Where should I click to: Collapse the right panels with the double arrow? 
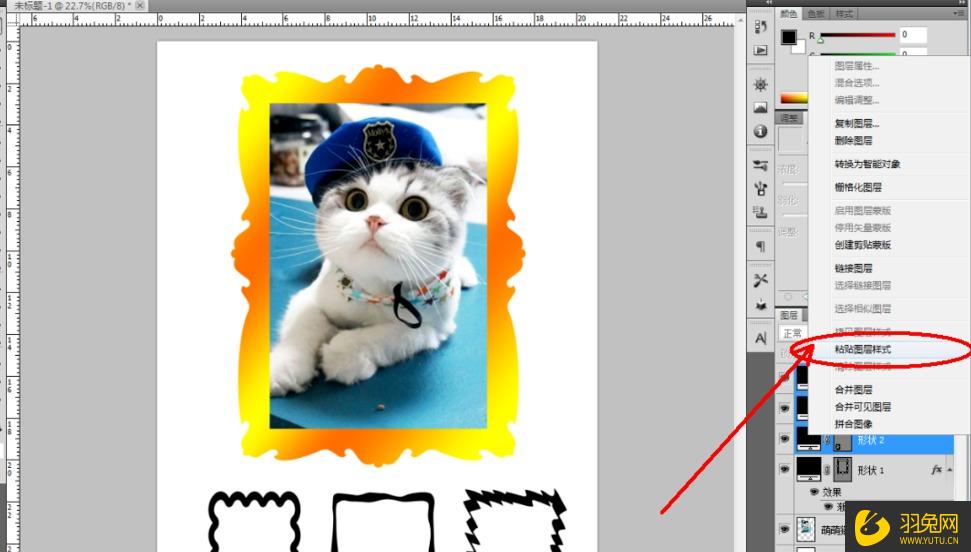[960, 2]
